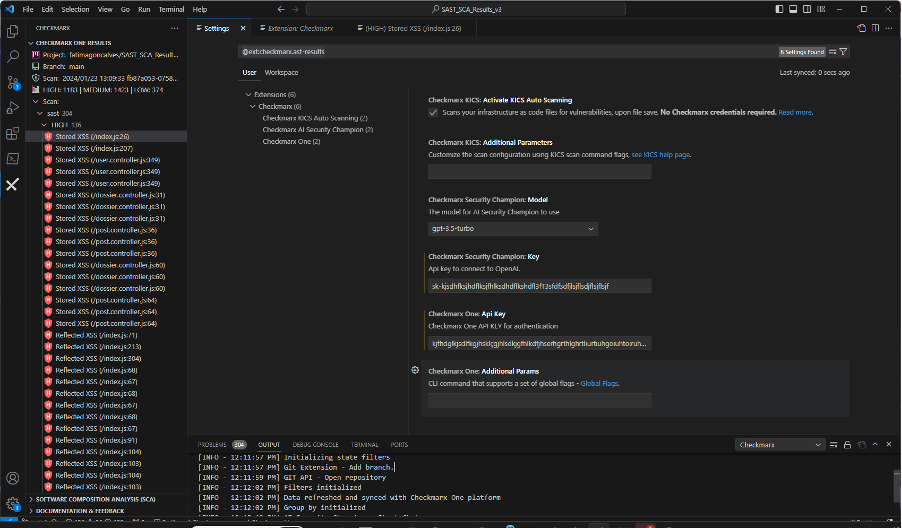Toggle Activate KICS Auto Scanning checkbox

pyautogui.click(x=433, y=113)
